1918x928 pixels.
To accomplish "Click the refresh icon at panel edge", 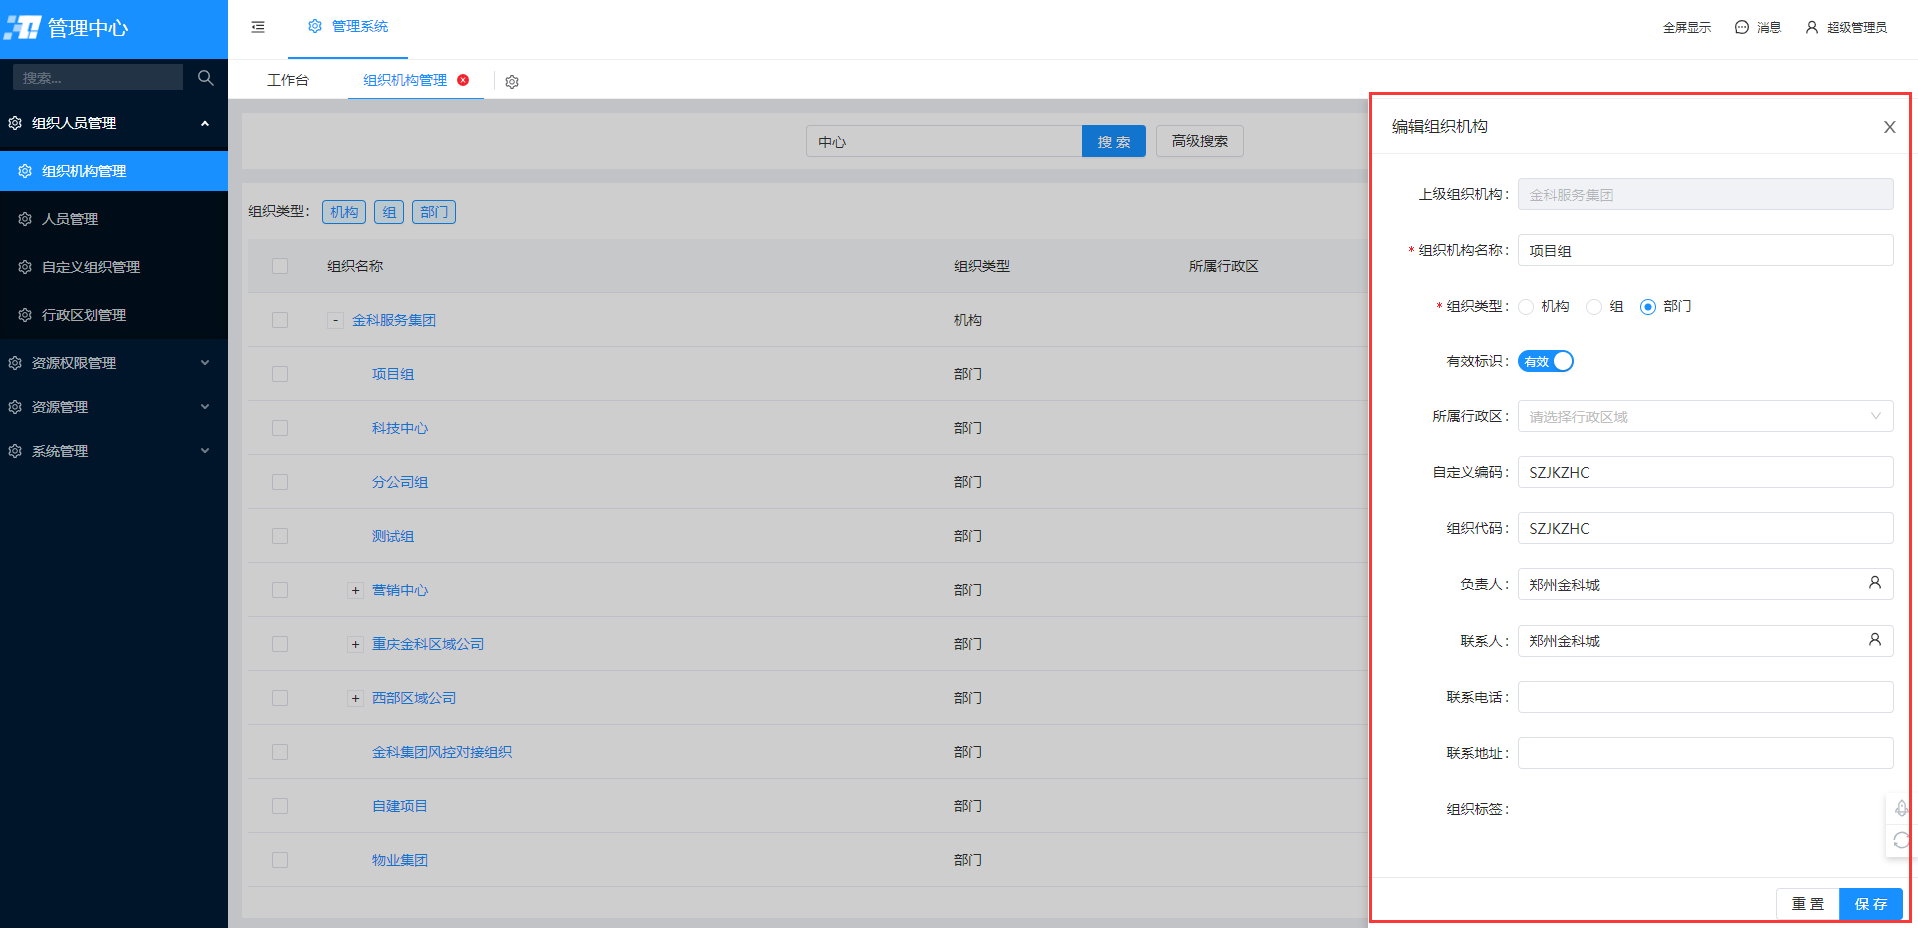I will tap(1901, 840).
